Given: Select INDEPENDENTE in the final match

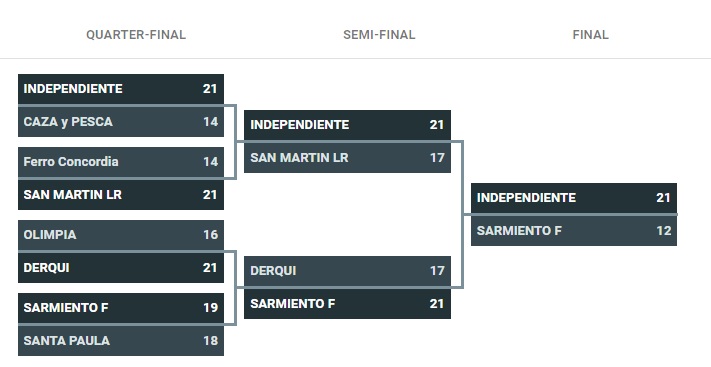Looking at the screenshot, I should click(x=574, y=198).
